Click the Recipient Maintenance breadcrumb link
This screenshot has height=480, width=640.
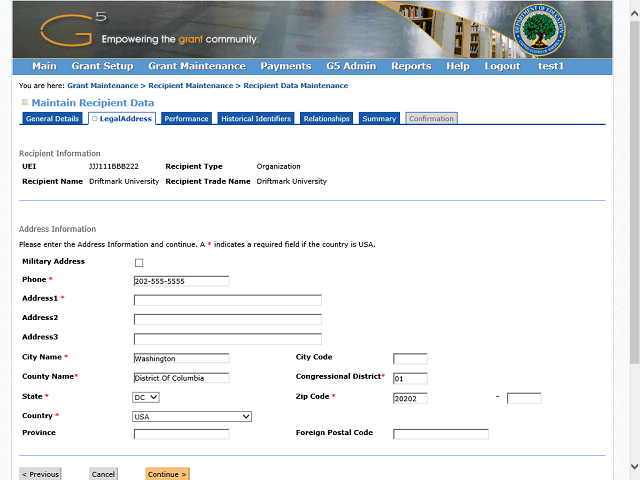[x=191, y=86]
